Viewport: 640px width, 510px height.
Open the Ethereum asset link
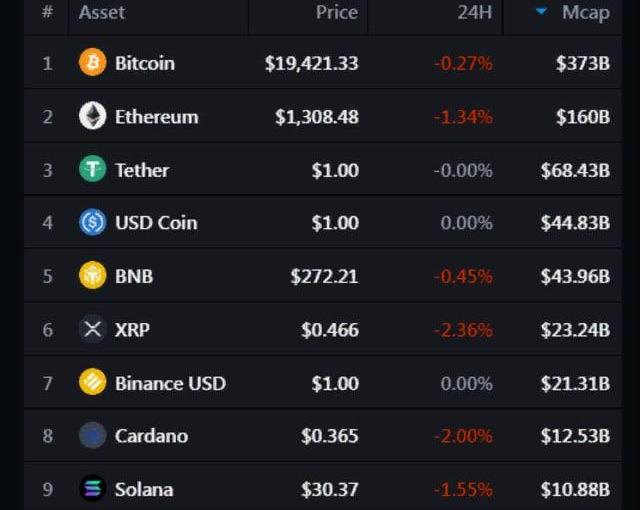pos(157,117)
